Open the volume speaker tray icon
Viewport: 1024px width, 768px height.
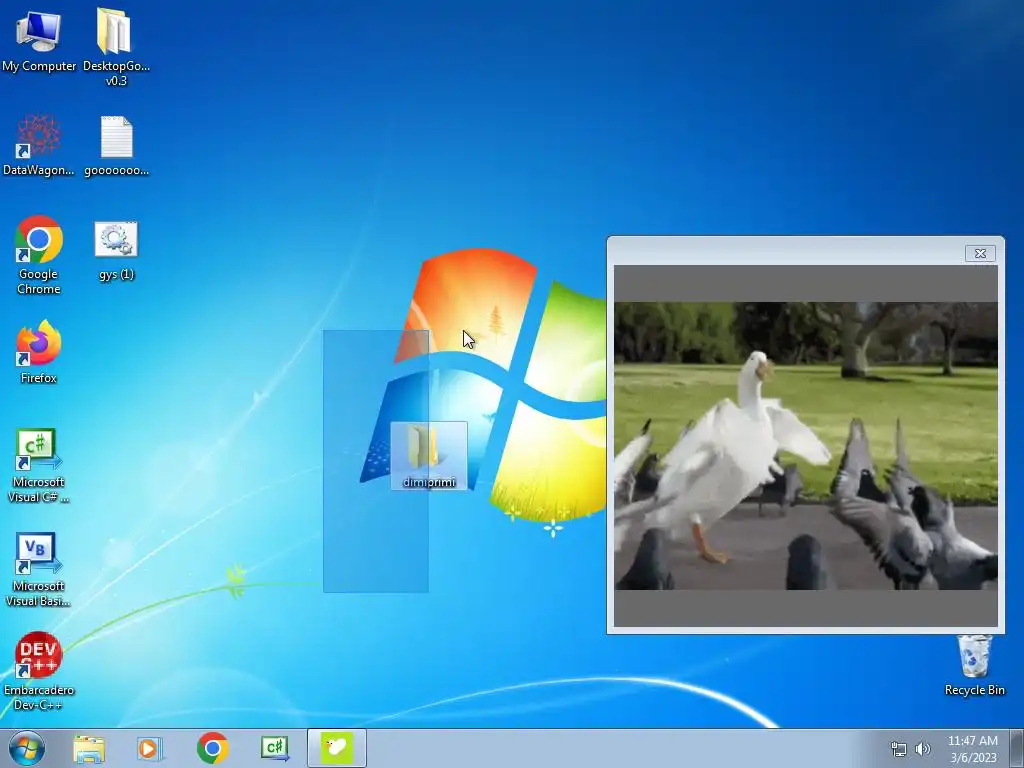pos(923,749)
